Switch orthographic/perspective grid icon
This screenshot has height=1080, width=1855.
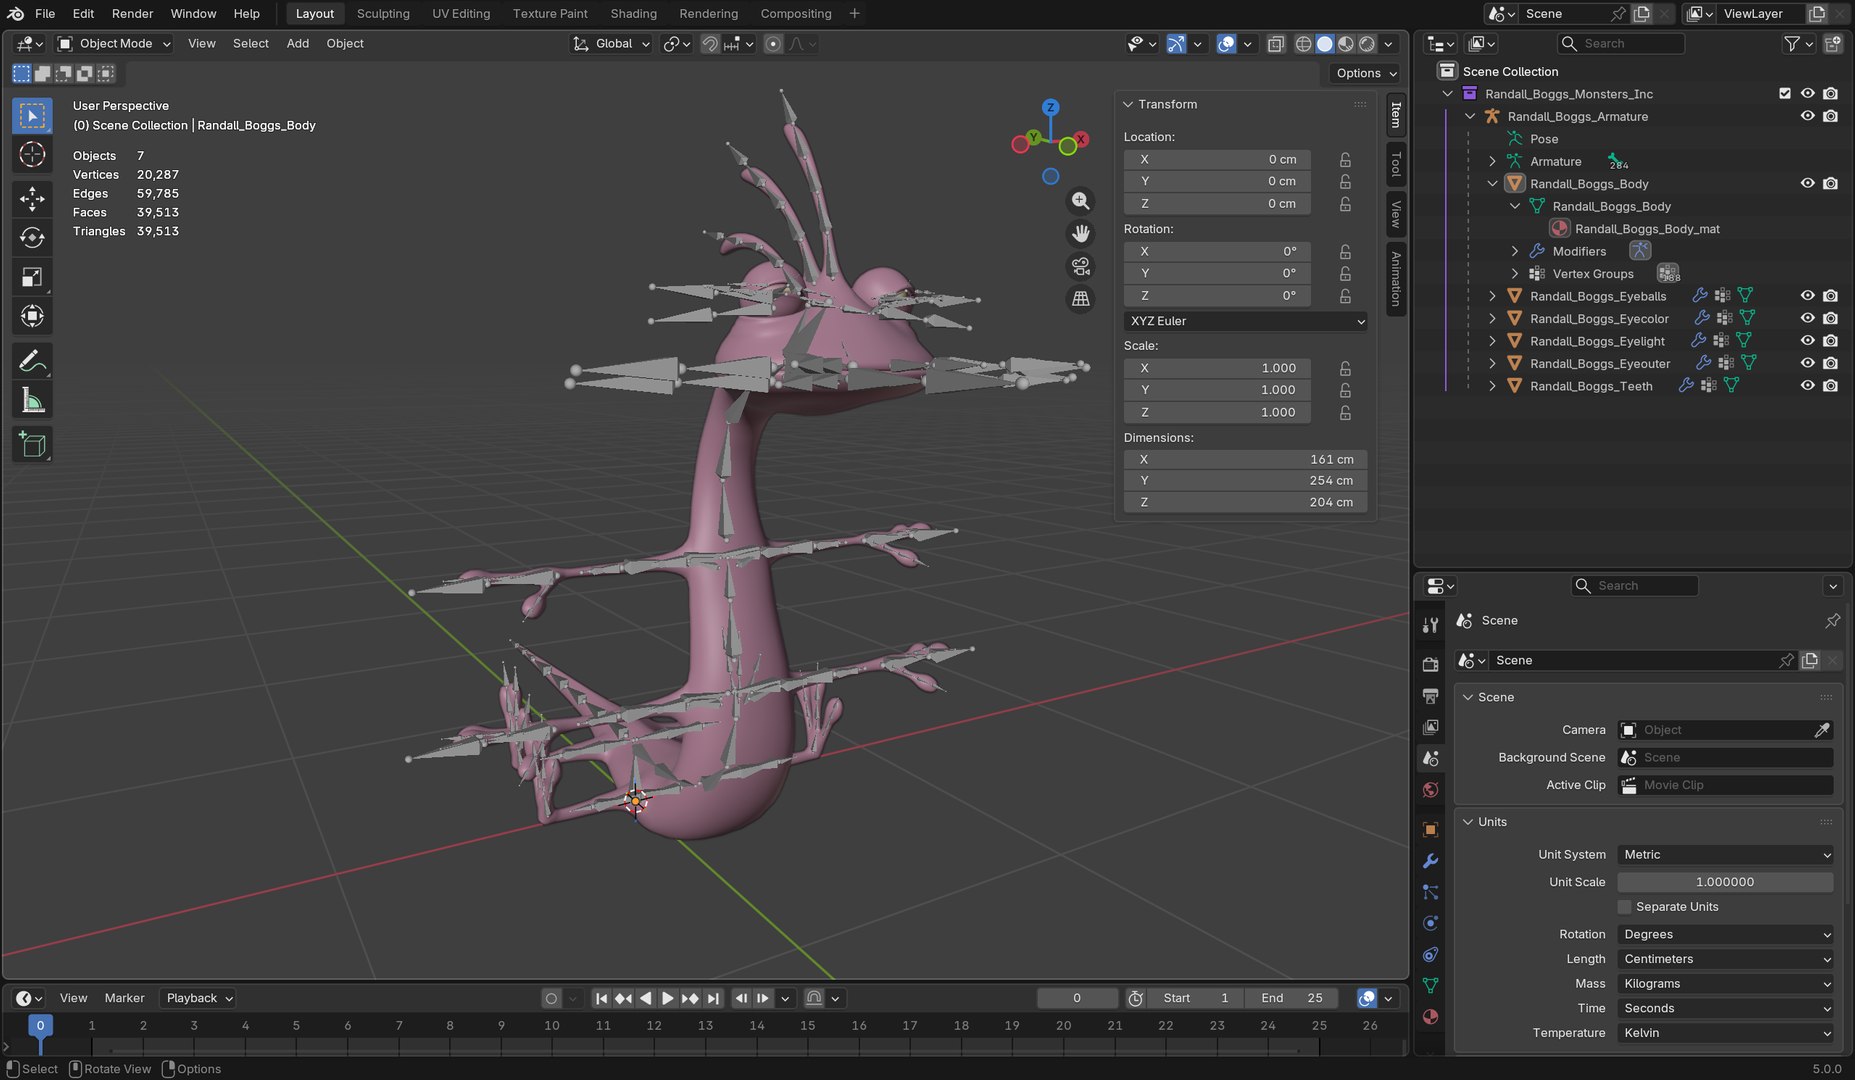(1081, 299)
